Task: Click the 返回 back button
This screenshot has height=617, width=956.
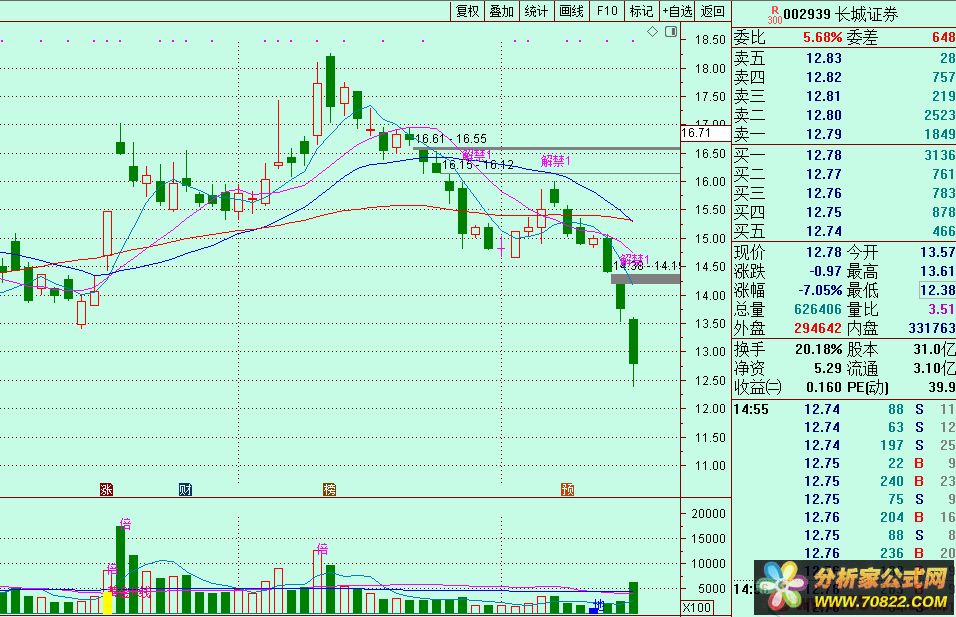Action: (713, 11)
